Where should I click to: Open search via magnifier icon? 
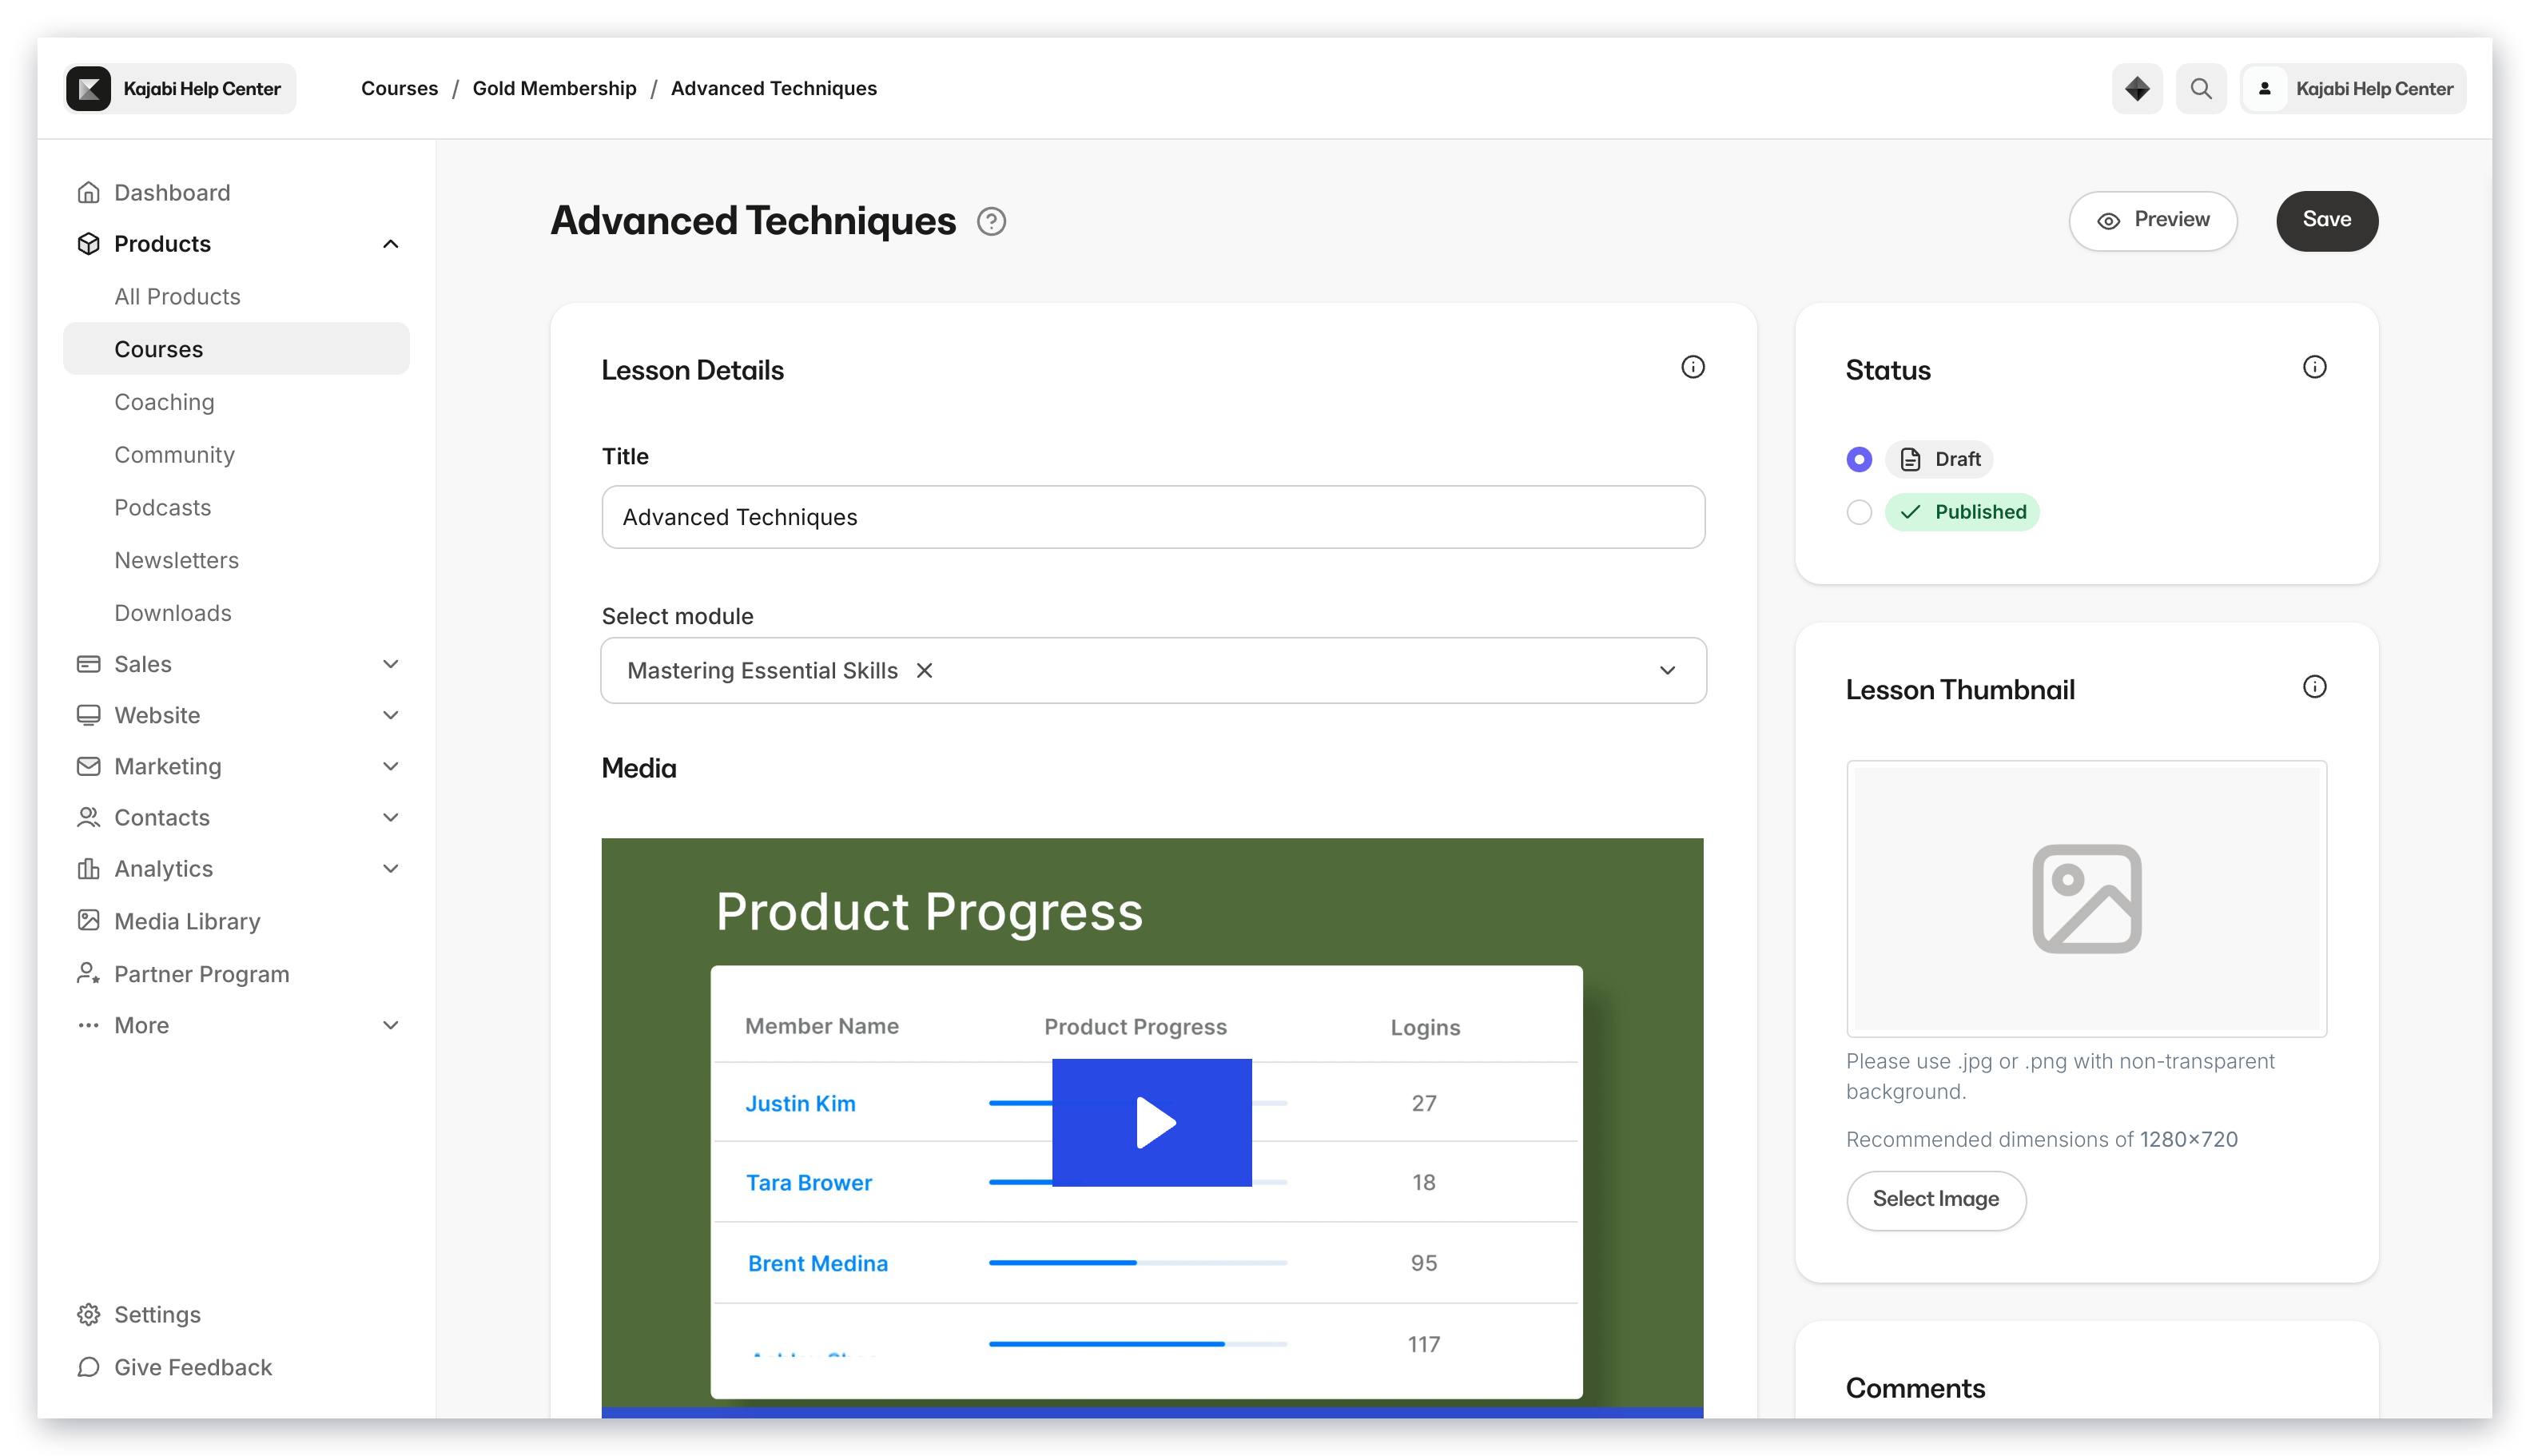point(2200,89)
